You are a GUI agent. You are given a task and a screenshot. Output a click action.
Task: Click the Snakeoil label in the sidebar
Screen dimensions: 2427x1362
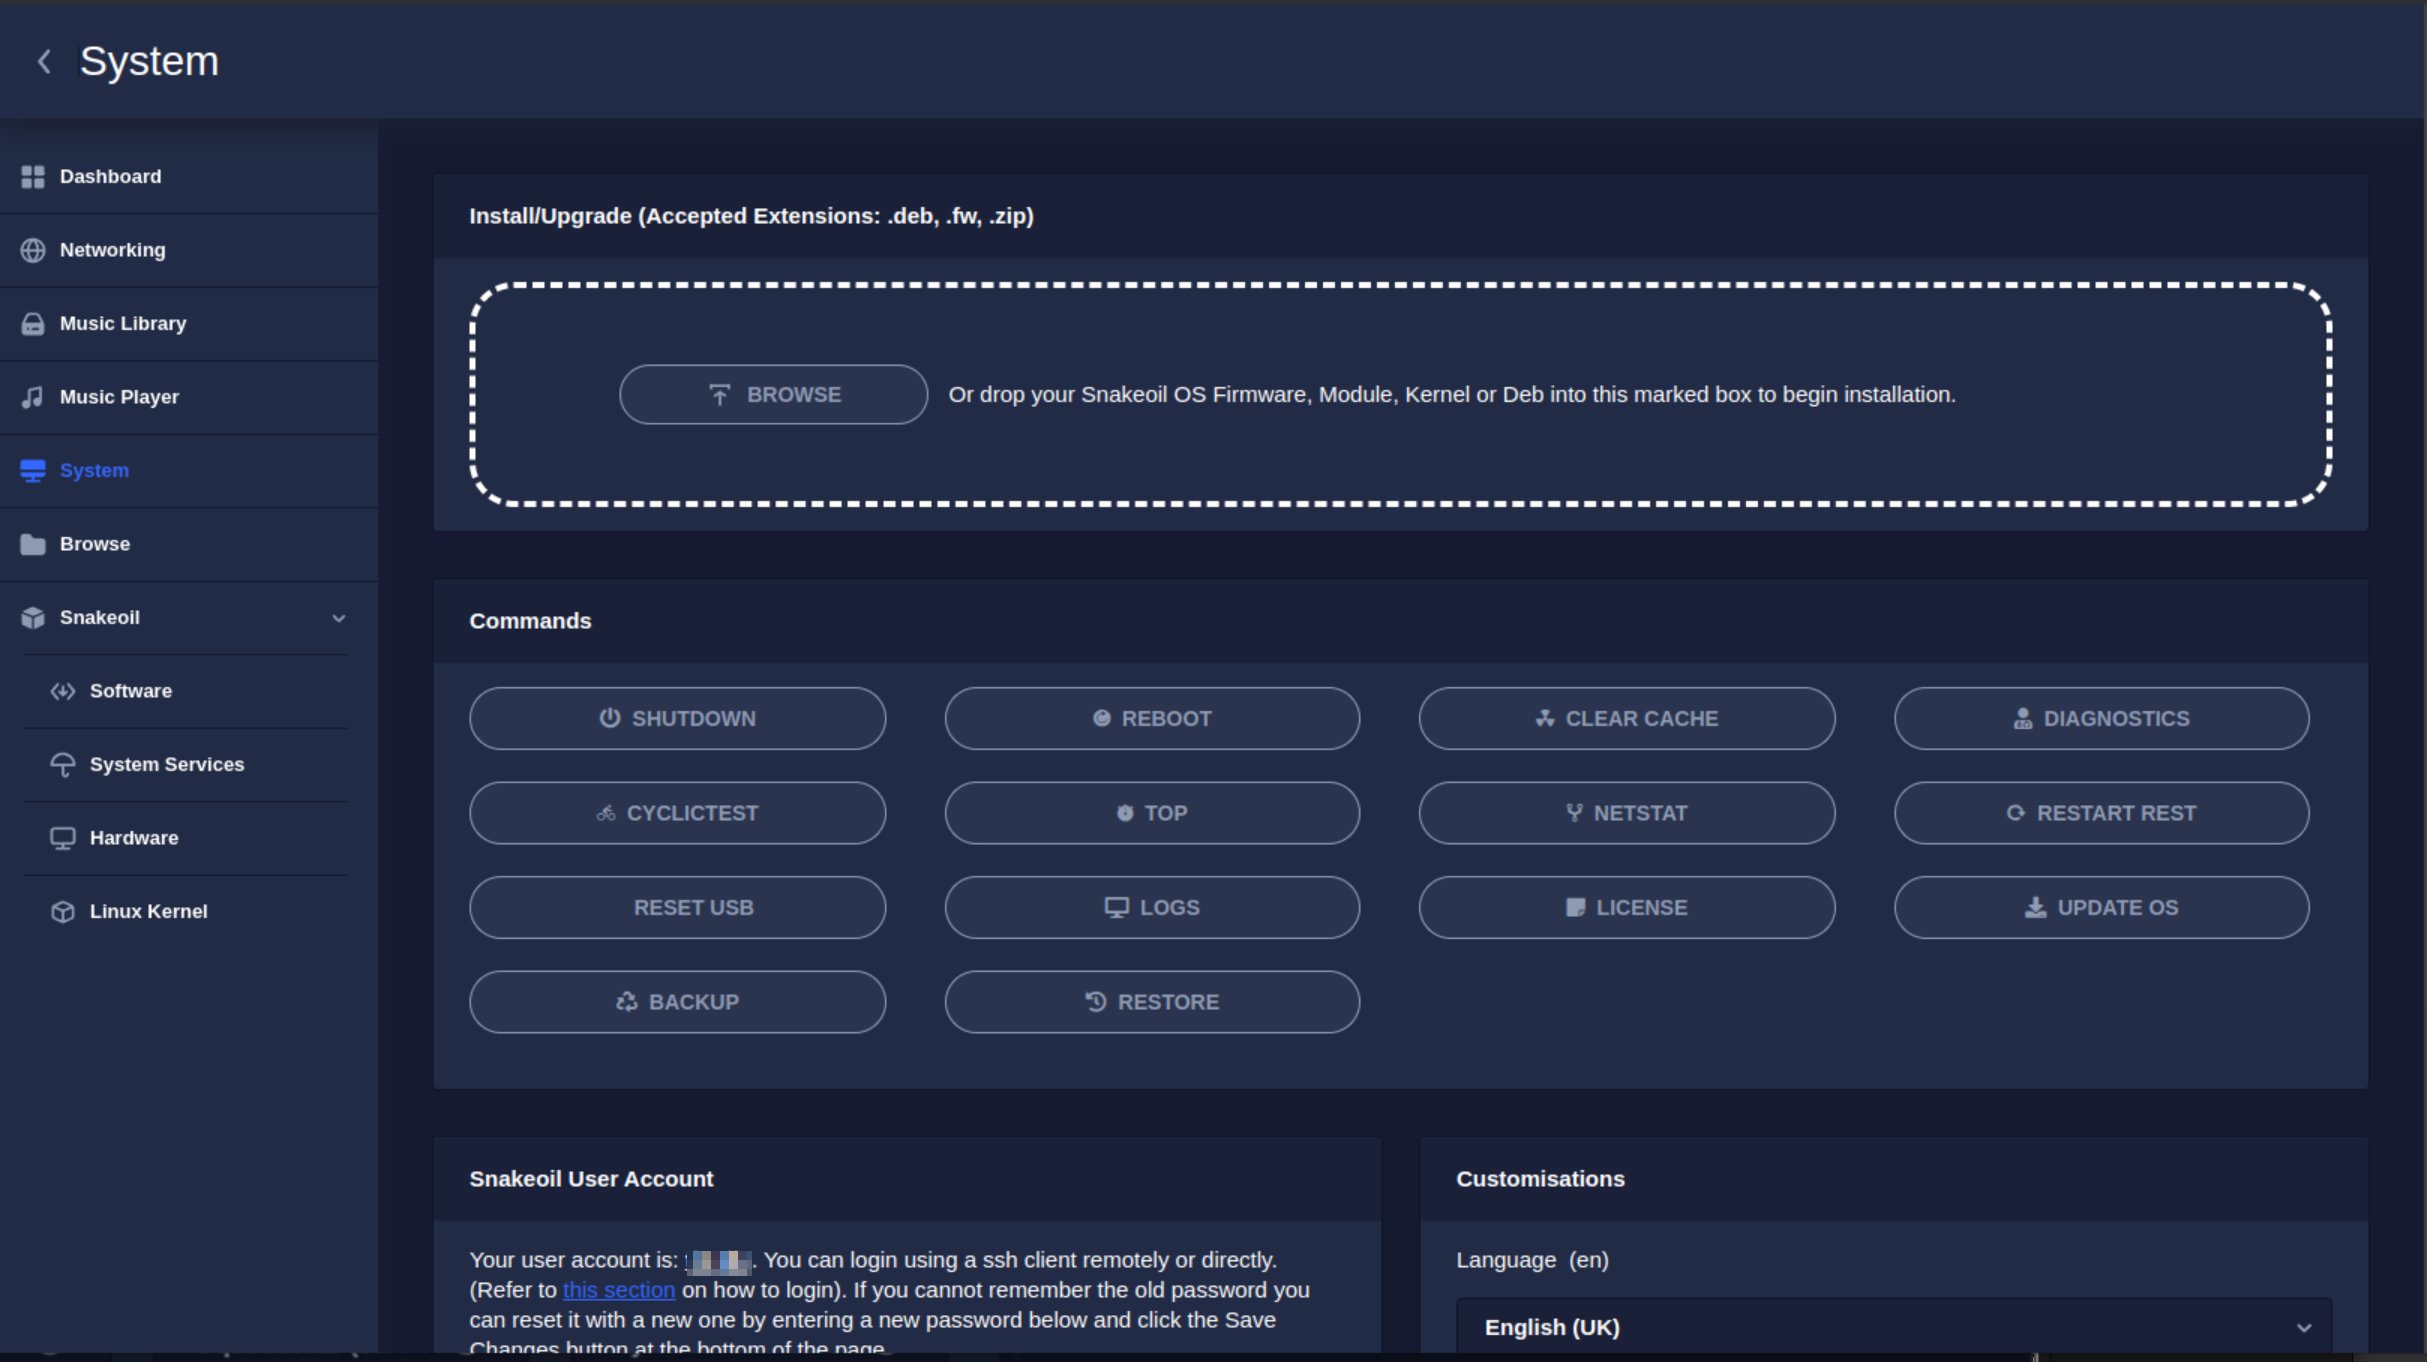coord(100,618)
